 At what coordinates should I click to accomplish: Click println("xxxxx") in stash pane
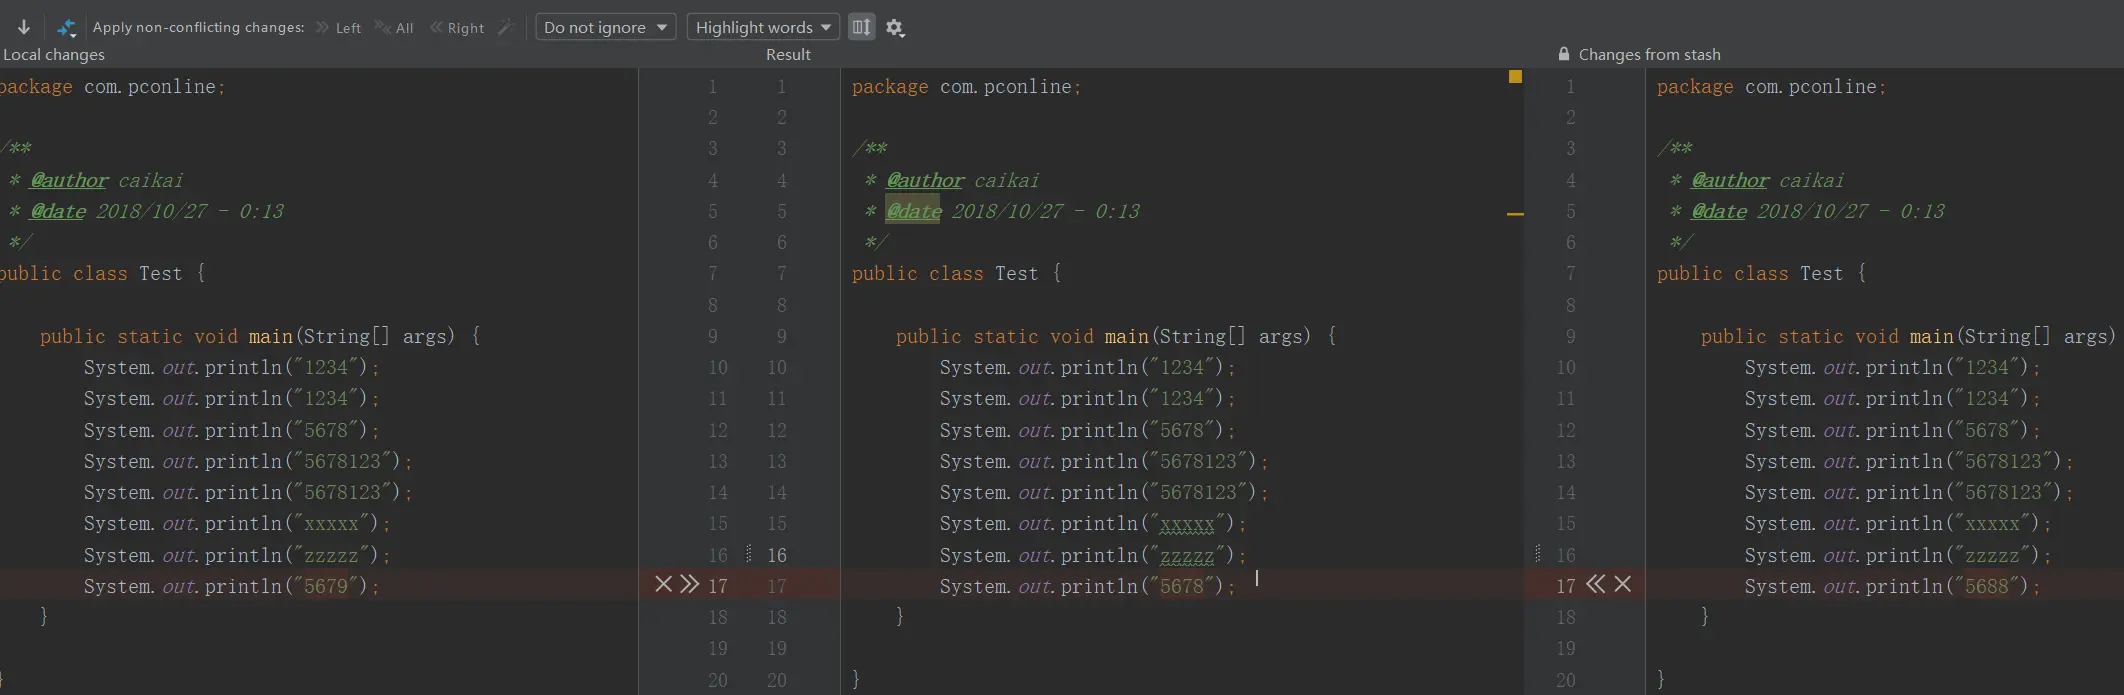pos(1898,523)
